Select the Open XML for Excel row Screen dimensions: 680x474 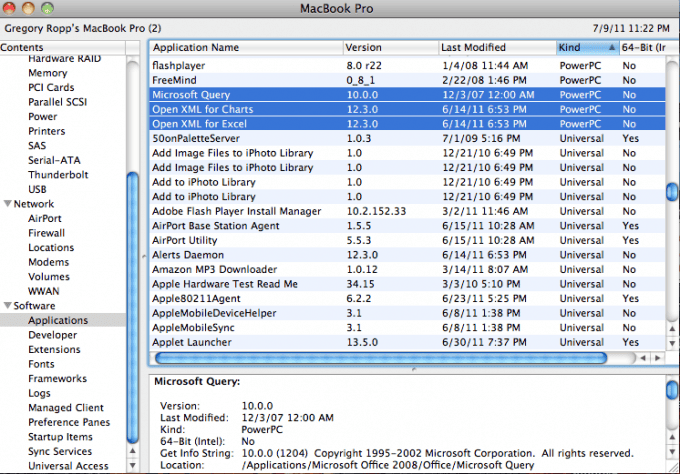point(407,124)
